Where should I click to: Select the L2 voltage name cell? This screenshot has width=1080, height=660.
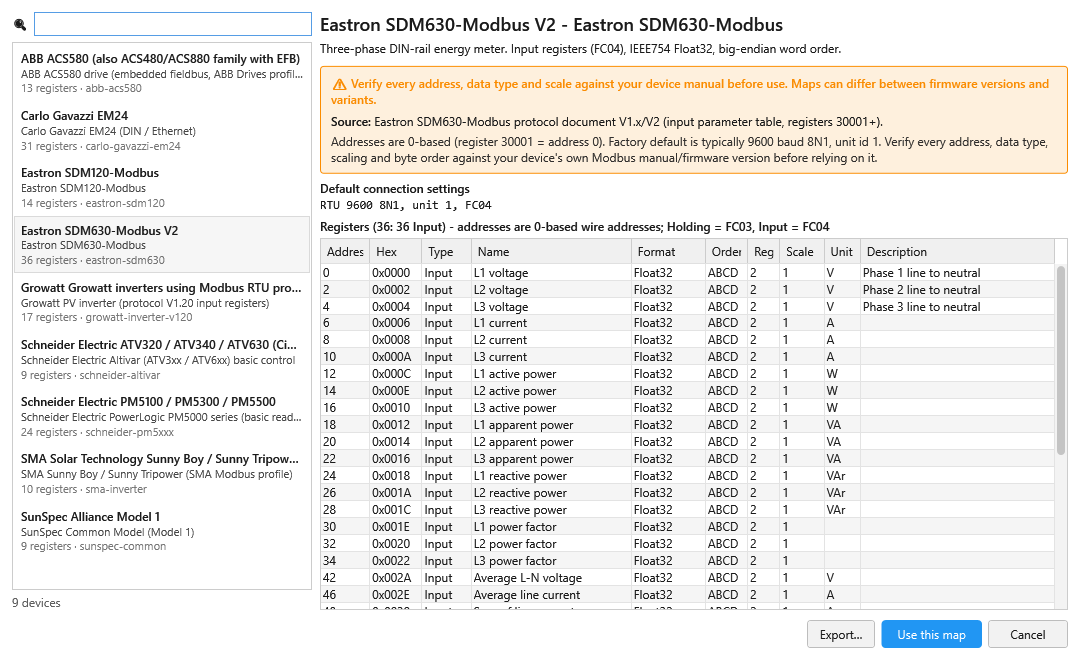click(551, 290)
